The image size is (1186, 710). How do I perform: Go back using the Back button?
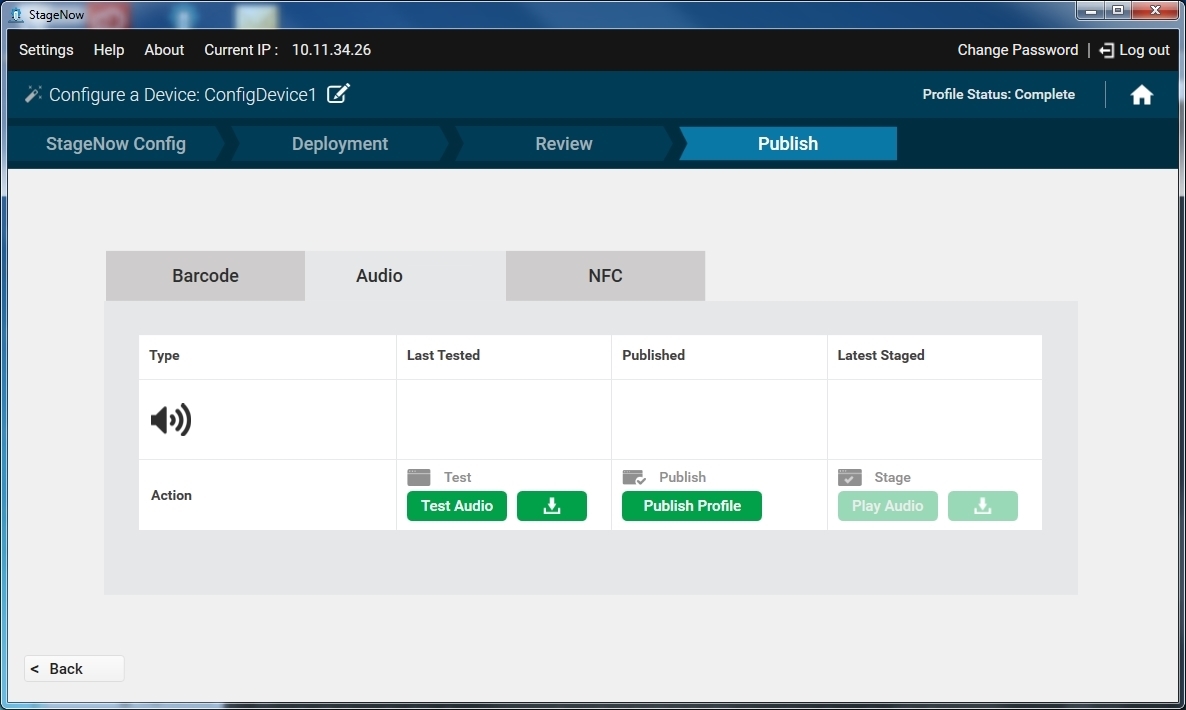click(74, 669)
